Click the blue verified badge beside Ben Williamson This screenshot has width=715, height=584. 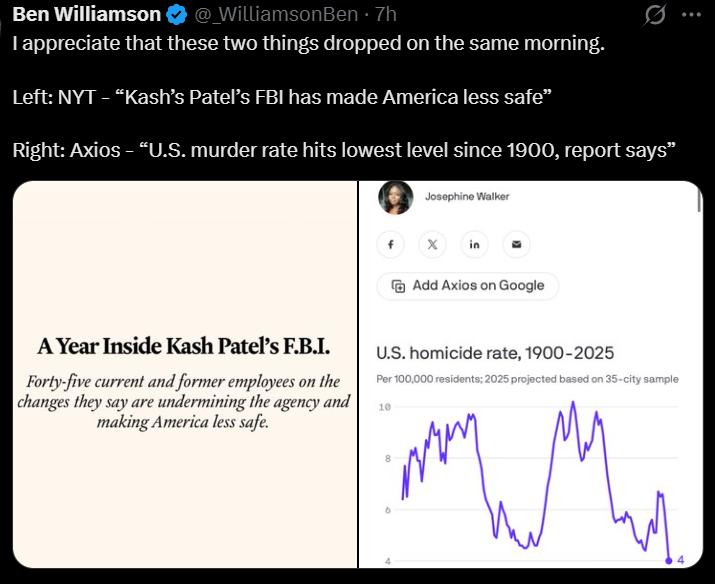tap(176, 15)
